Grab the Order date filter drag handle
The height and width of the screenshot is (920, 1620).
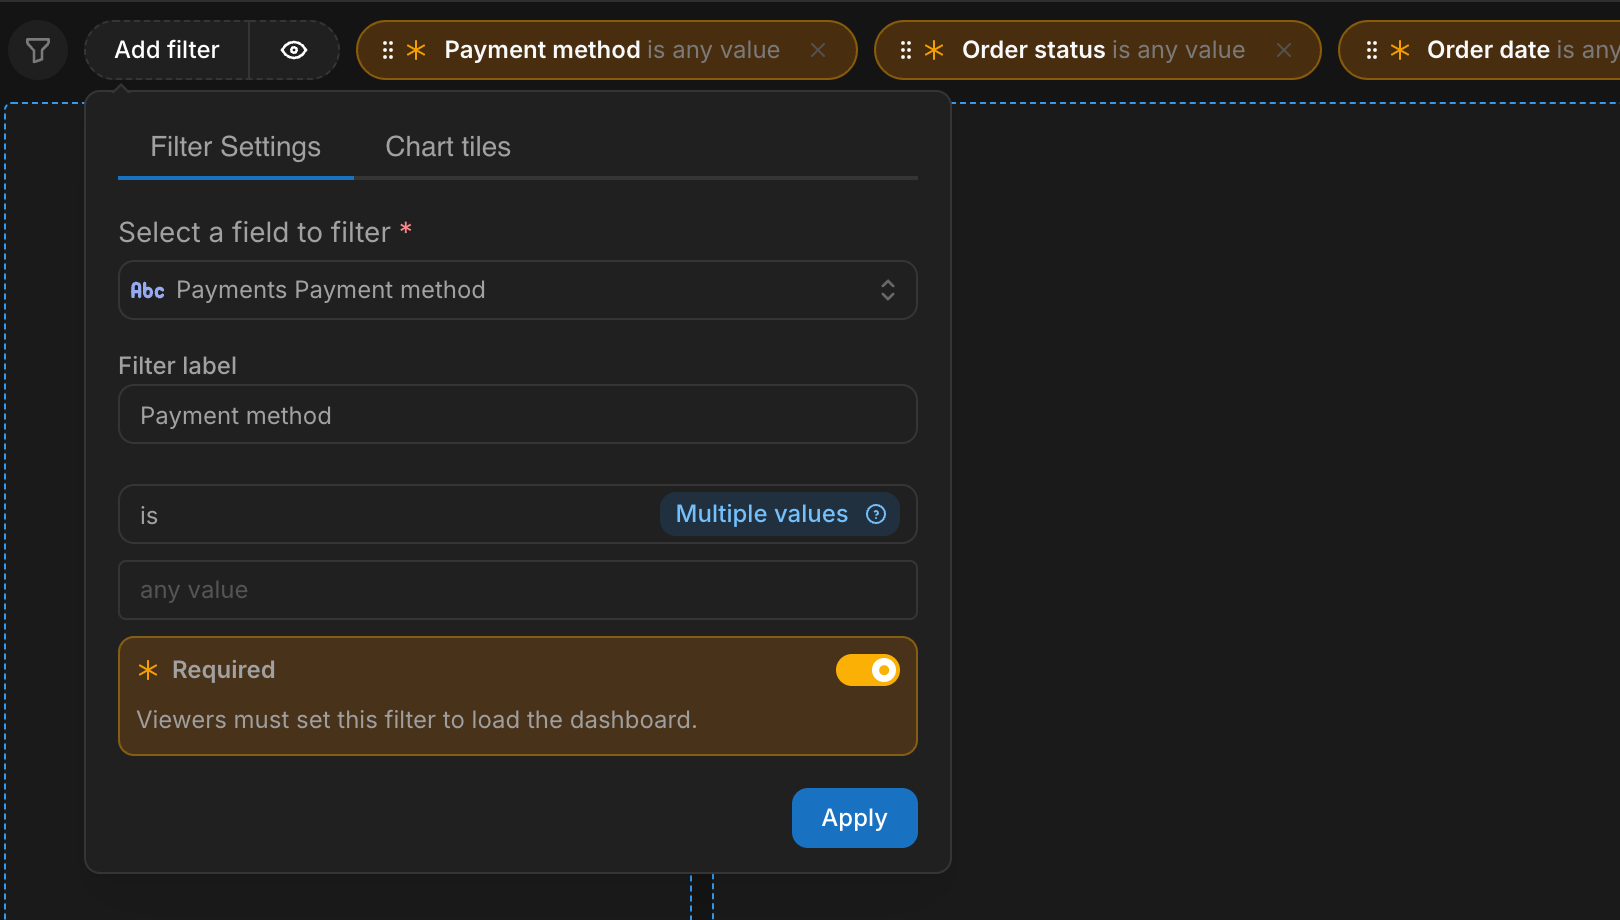pos(1372,50)
